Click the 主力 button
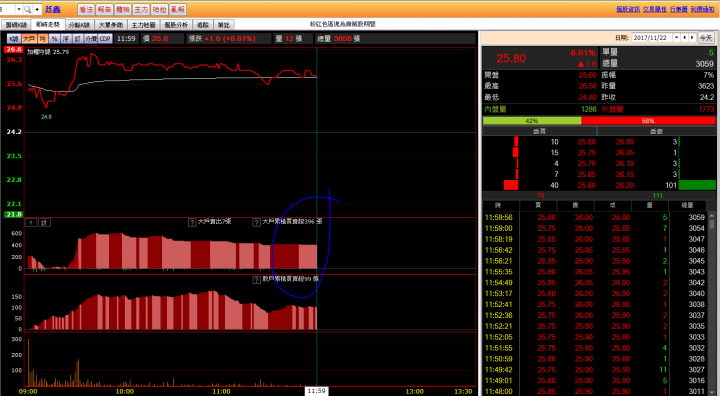The width and height of the screenshot is (720, 396). click(141, 9)
